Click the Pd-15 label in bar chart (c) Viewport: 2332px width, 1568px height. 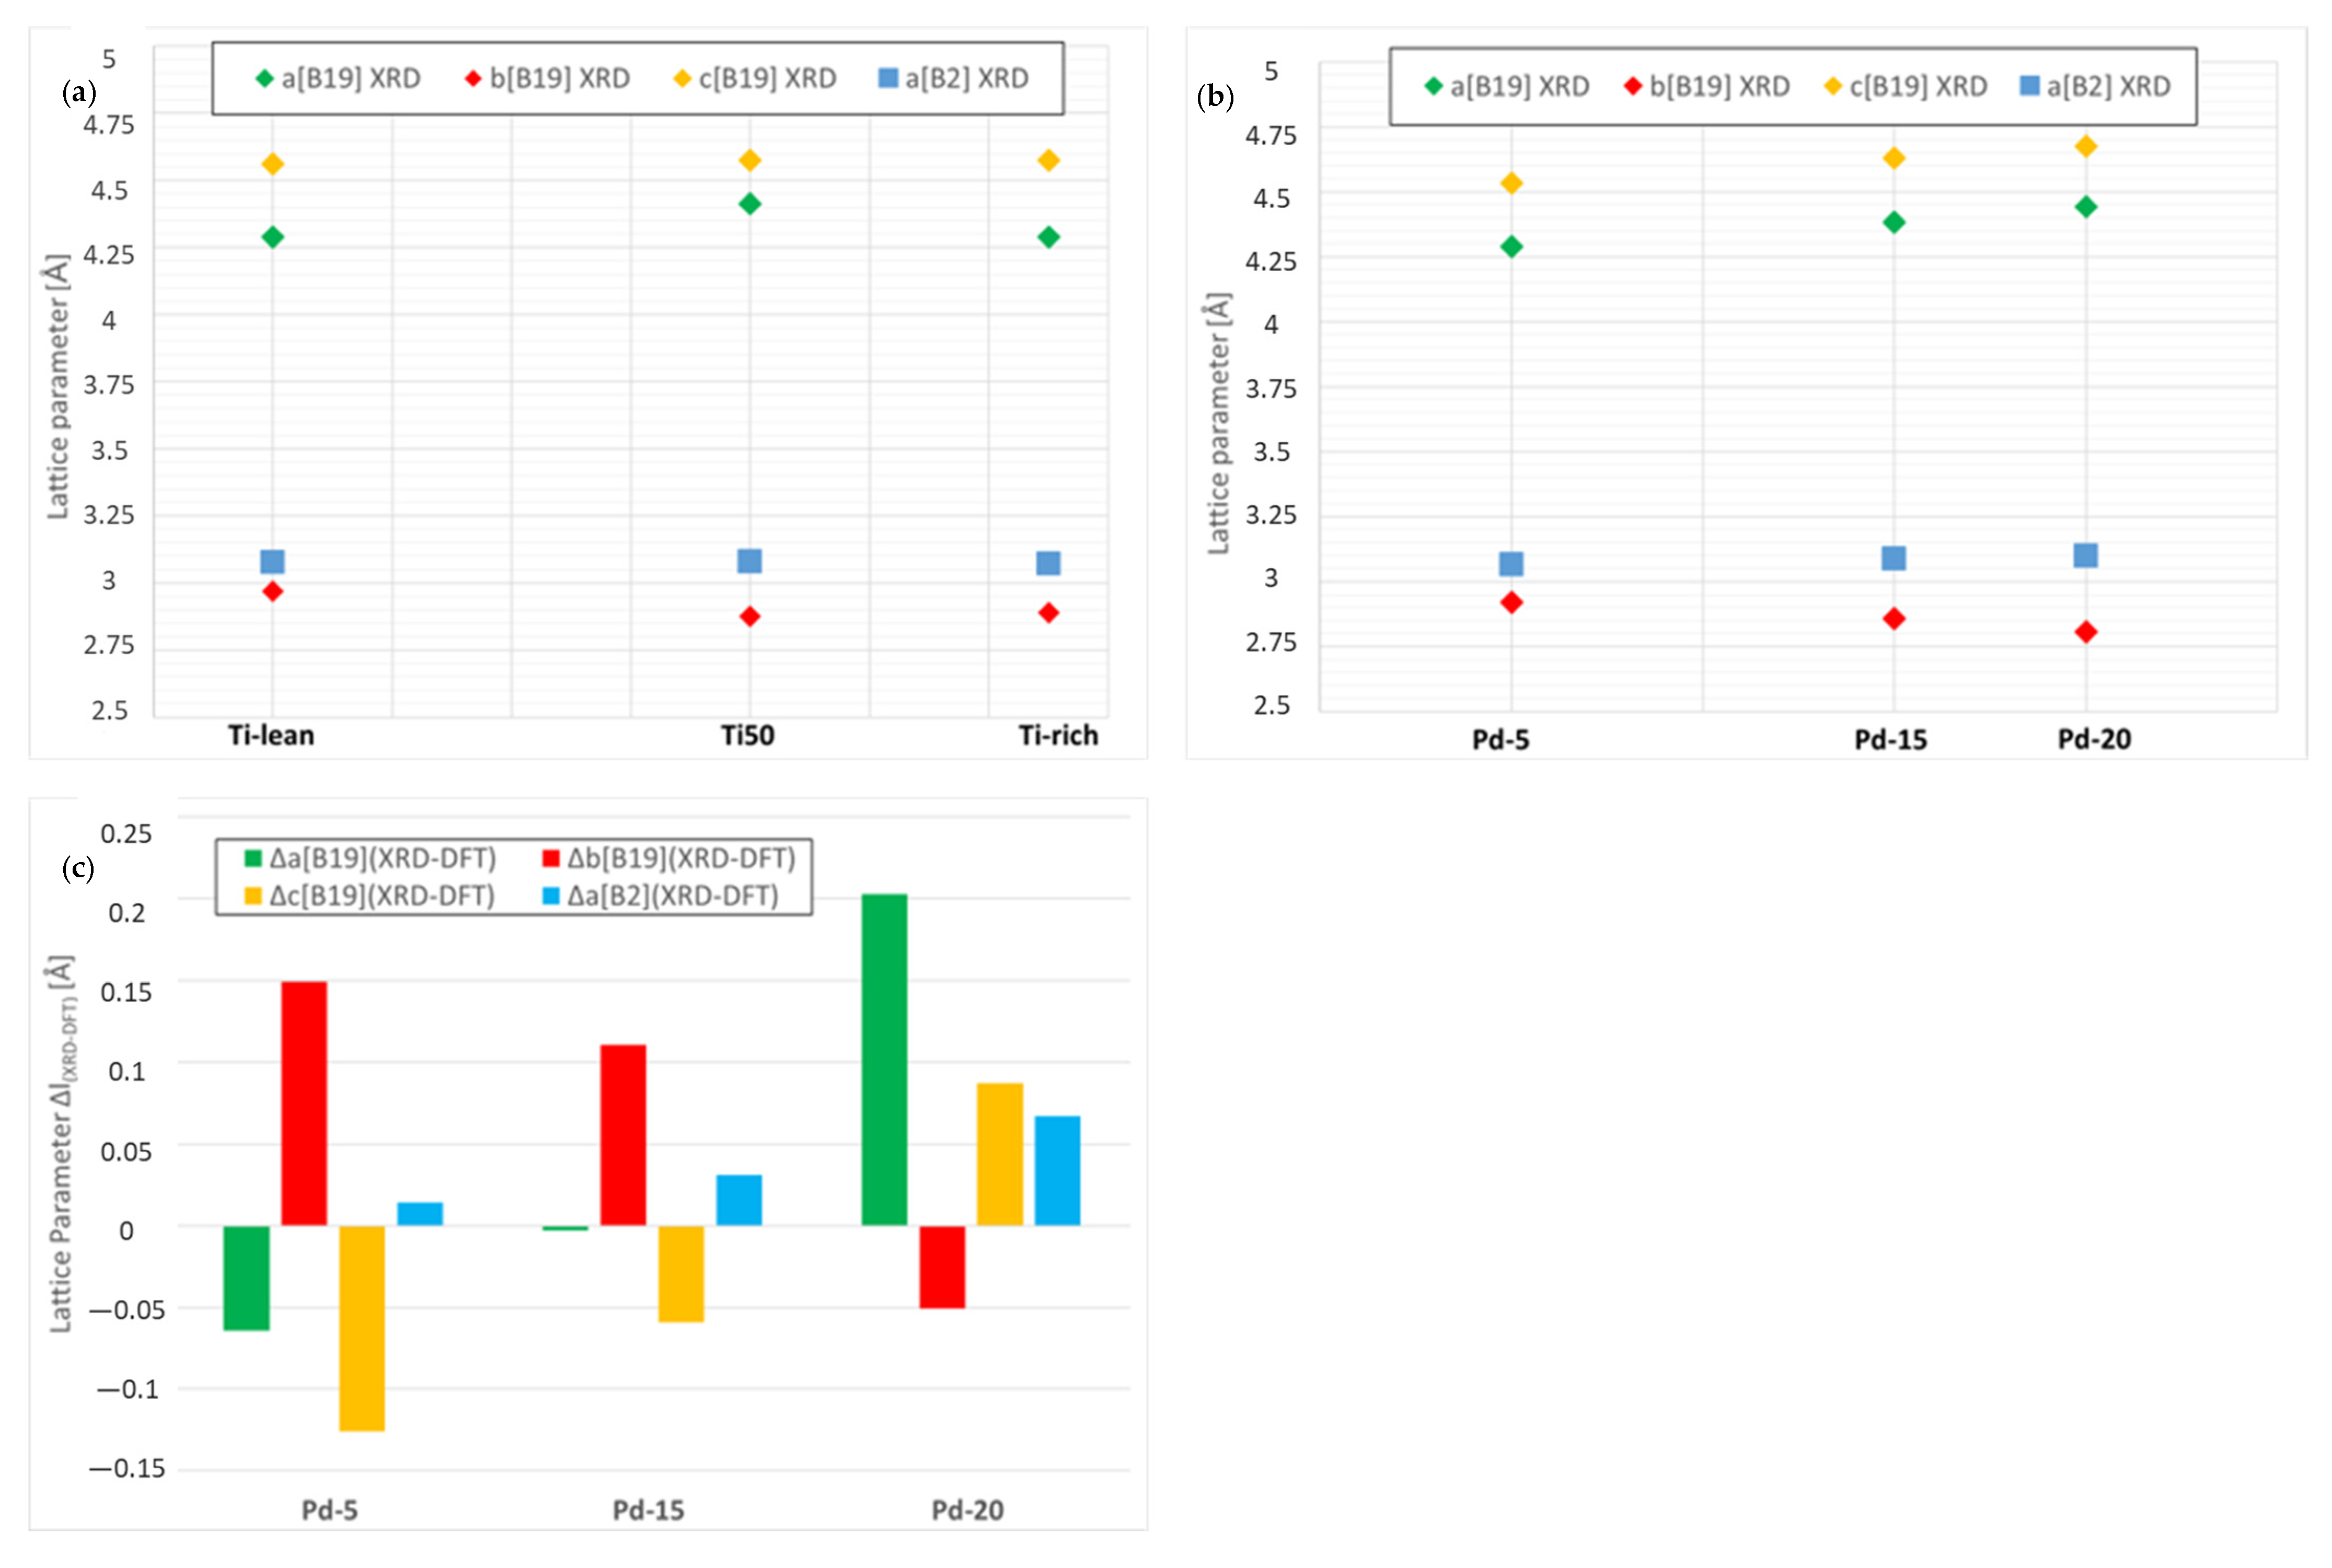pos(648,1510)
